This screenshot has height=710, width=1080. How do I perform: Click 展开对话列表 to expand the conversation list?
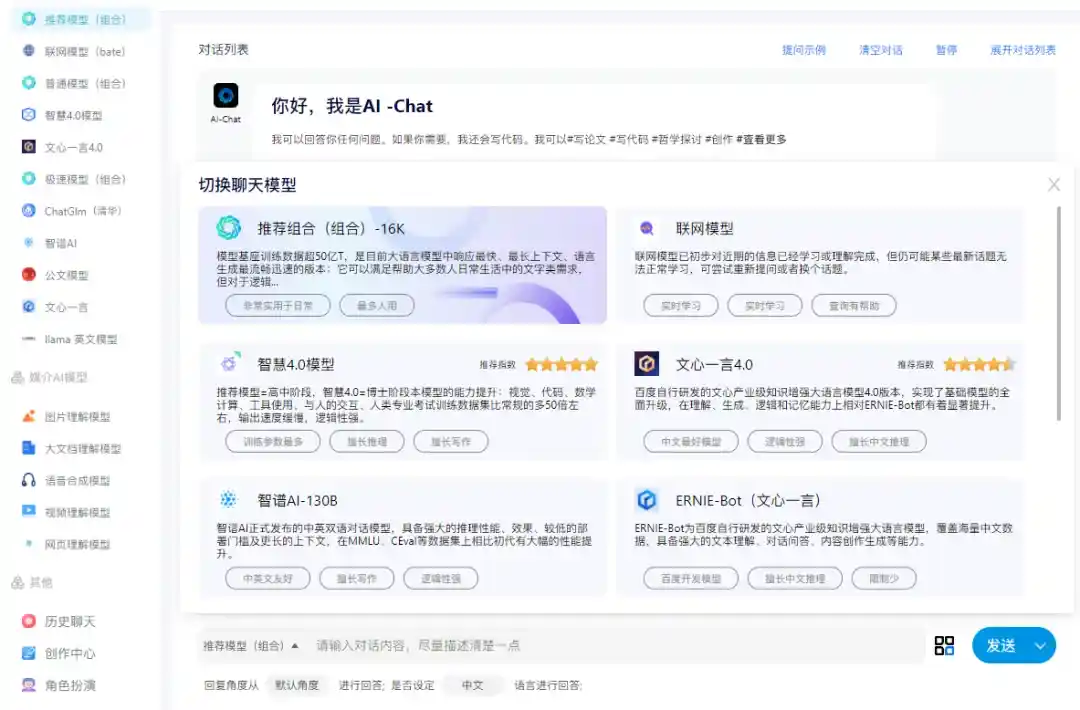[x=1023, y=50]
